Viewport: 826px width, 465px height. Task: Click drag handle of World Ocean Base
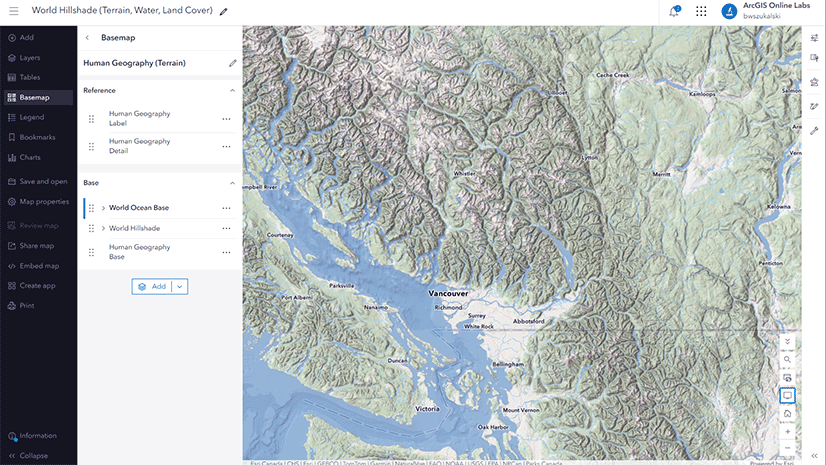tap(91, 208)
